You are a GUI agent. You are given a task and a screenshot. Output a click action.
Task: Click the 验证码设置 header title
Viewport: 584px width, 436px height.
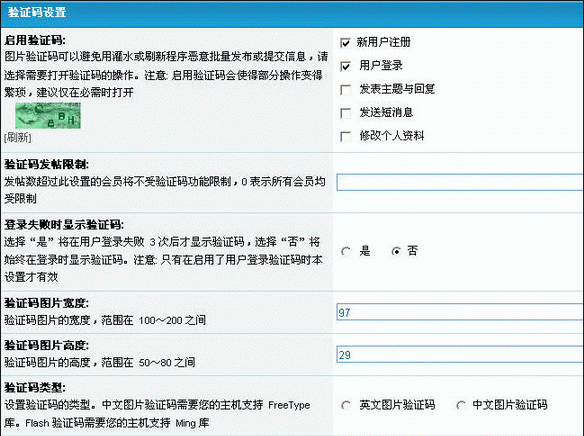(x=37, y=12)
